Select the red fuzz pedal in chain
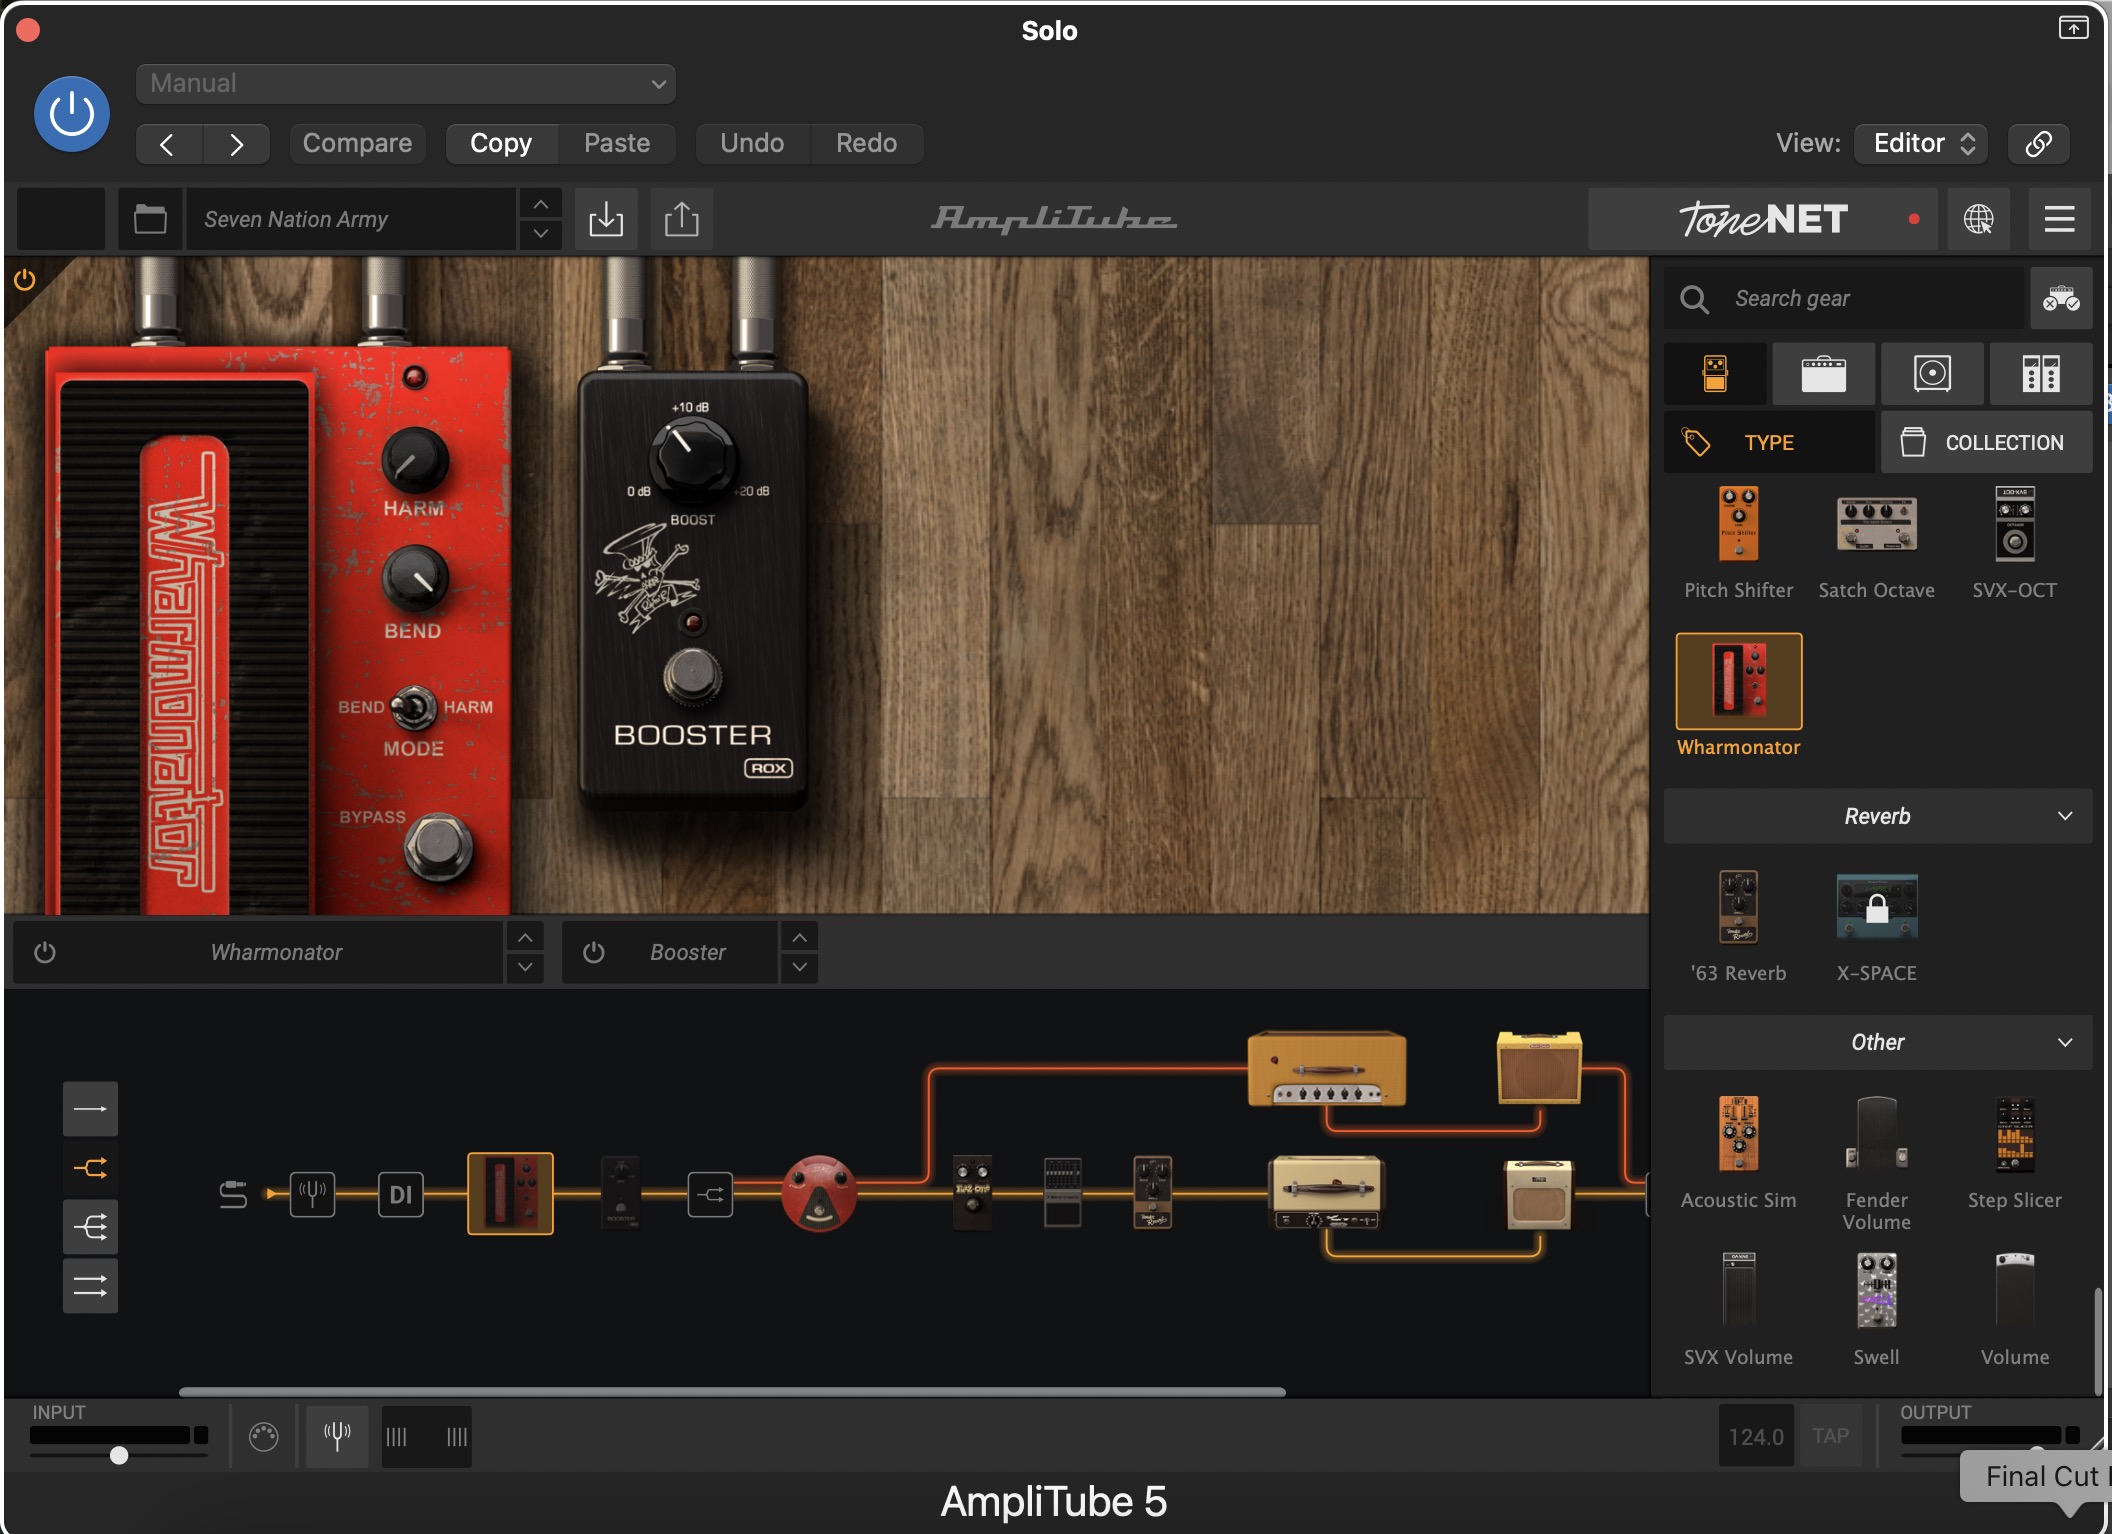This screenshot has height=1534, width=2112. [819, 1194]
